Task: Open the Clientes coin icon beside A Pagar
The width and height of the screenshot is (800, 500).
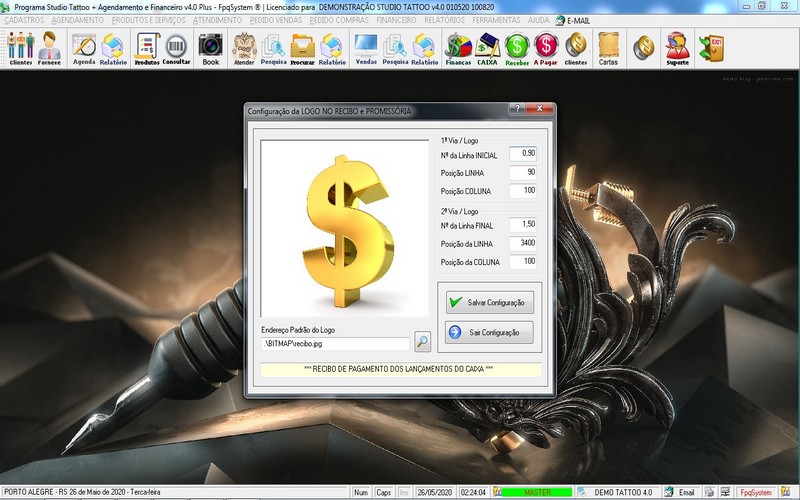Action: [576, 48]
